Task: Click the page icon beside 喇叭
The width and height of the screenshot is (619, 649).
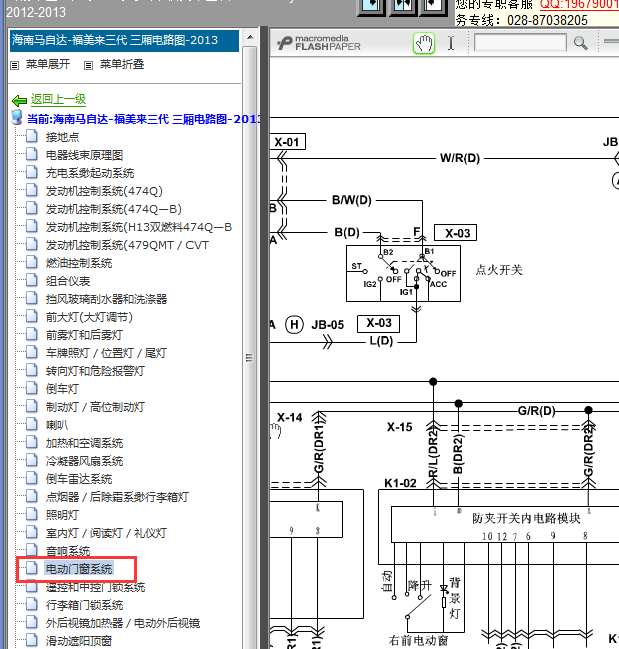Action: [x=32, y=424]
